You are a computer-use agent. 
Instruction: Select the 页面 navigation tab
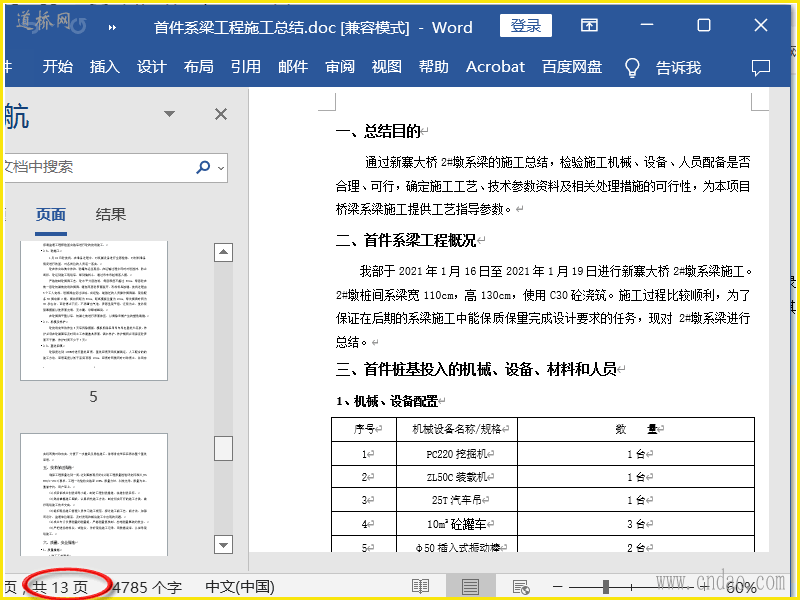pos(51,215)
